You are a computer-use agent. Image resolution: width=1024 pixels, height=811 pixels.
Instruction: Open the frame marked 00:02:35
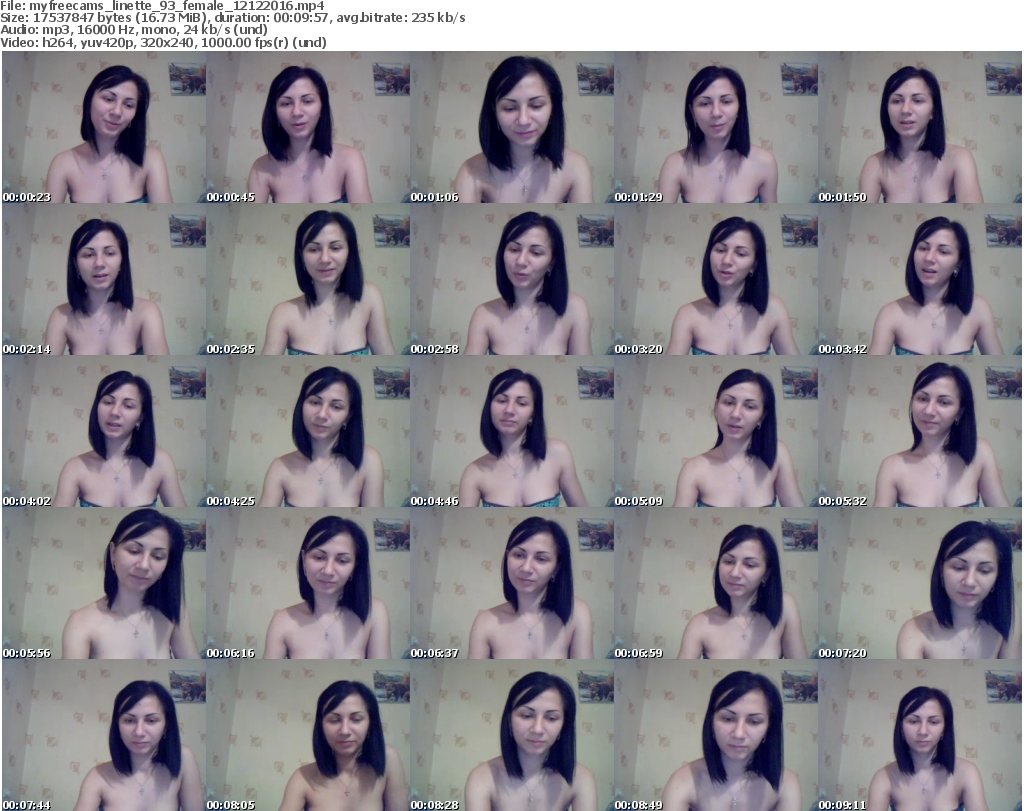(x=308, y=279)
